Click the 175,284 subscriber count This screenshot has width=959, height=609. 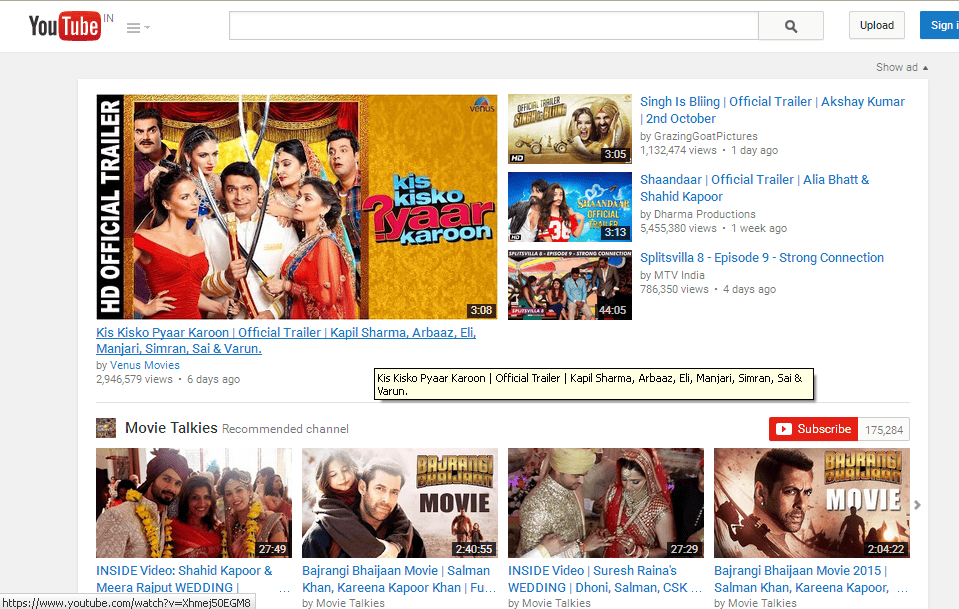[884, 430]
